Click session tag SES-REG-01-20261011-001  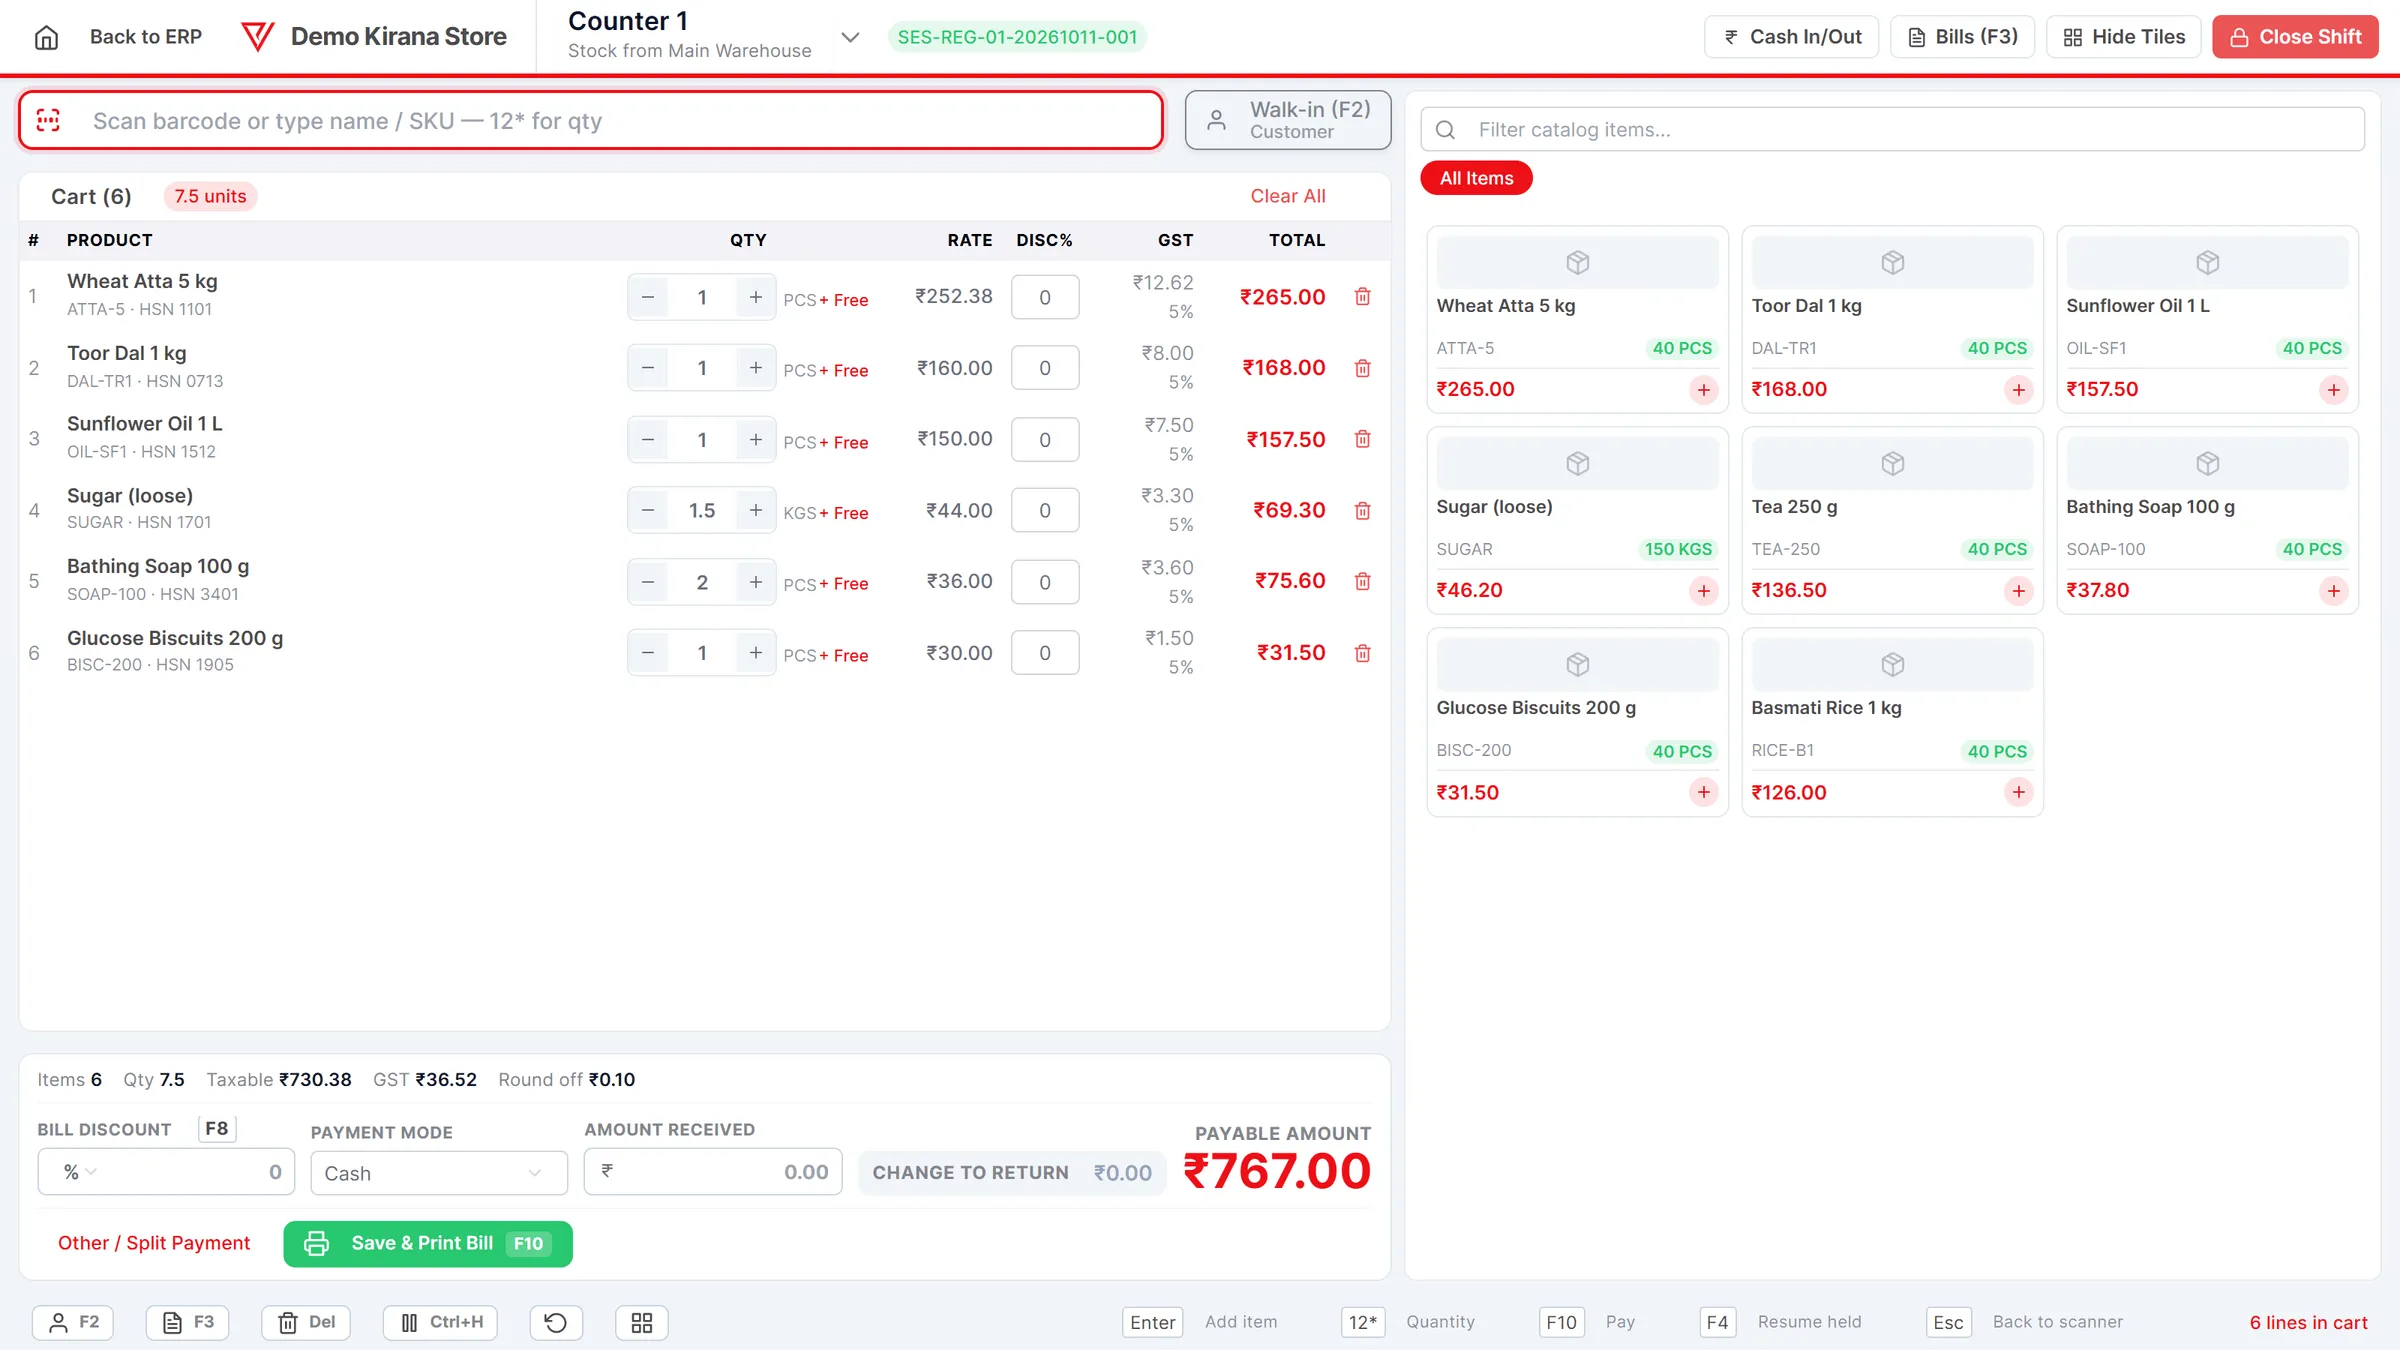coord(1017,37)
